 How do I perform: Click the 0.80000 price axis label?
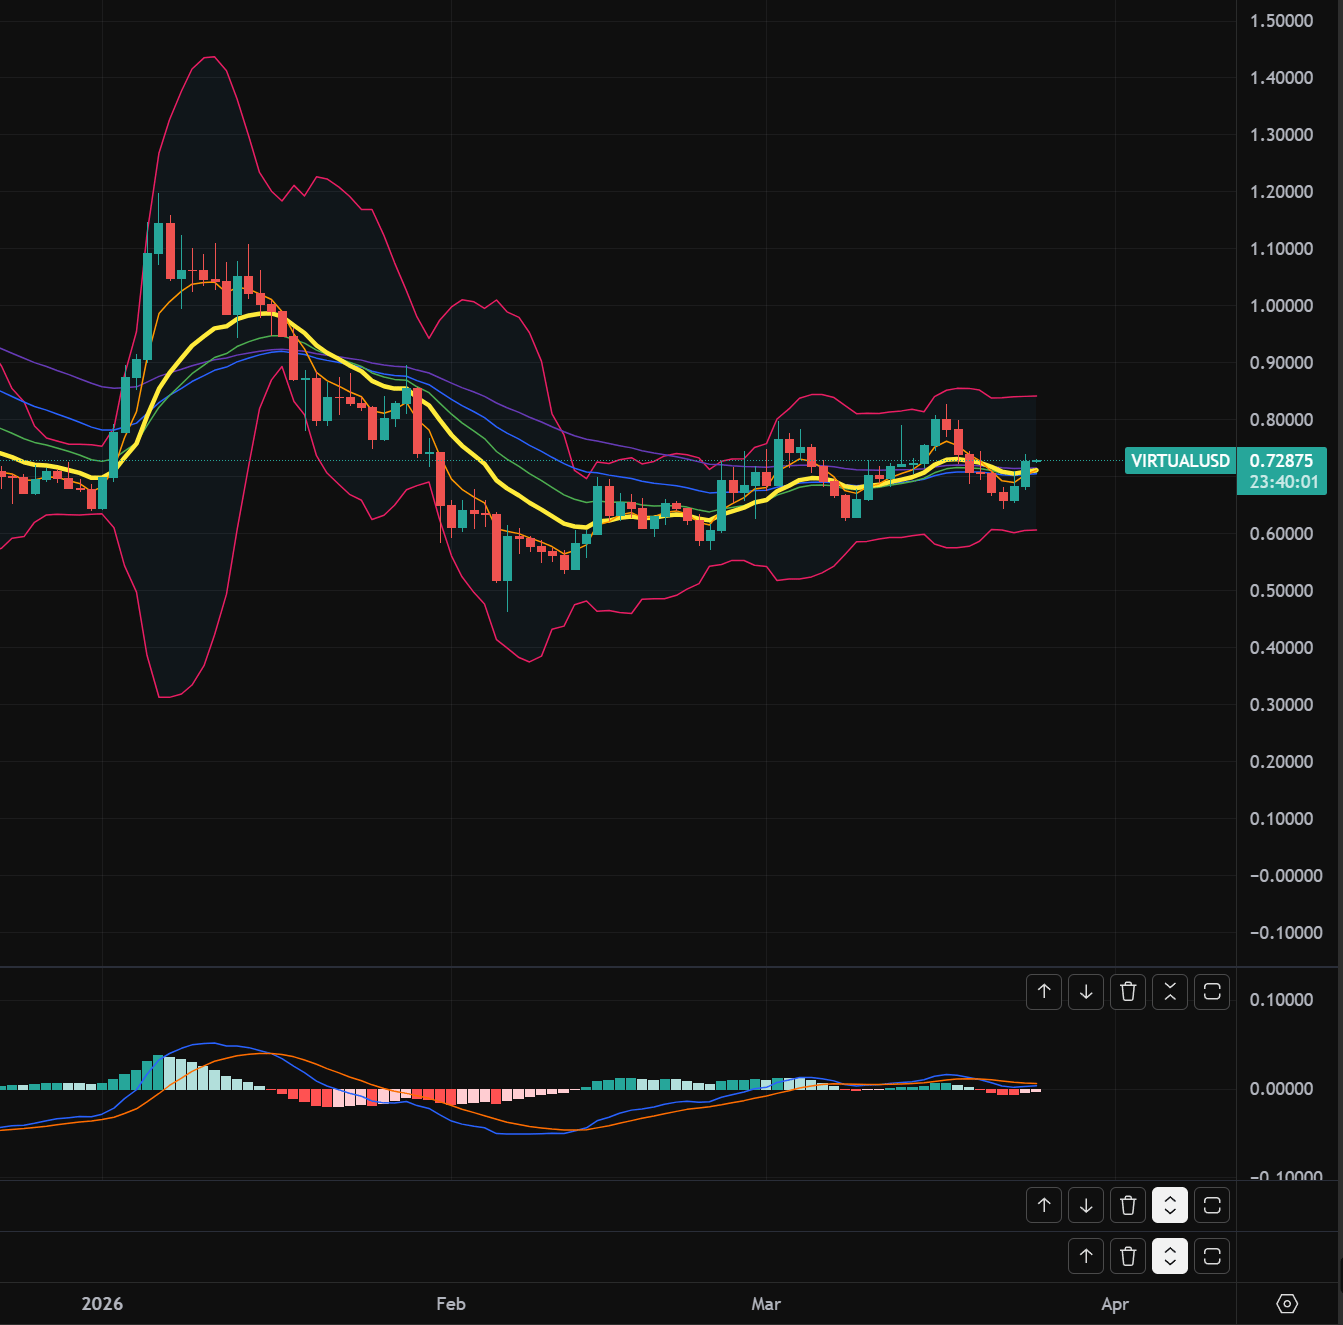click(1282, 420)
